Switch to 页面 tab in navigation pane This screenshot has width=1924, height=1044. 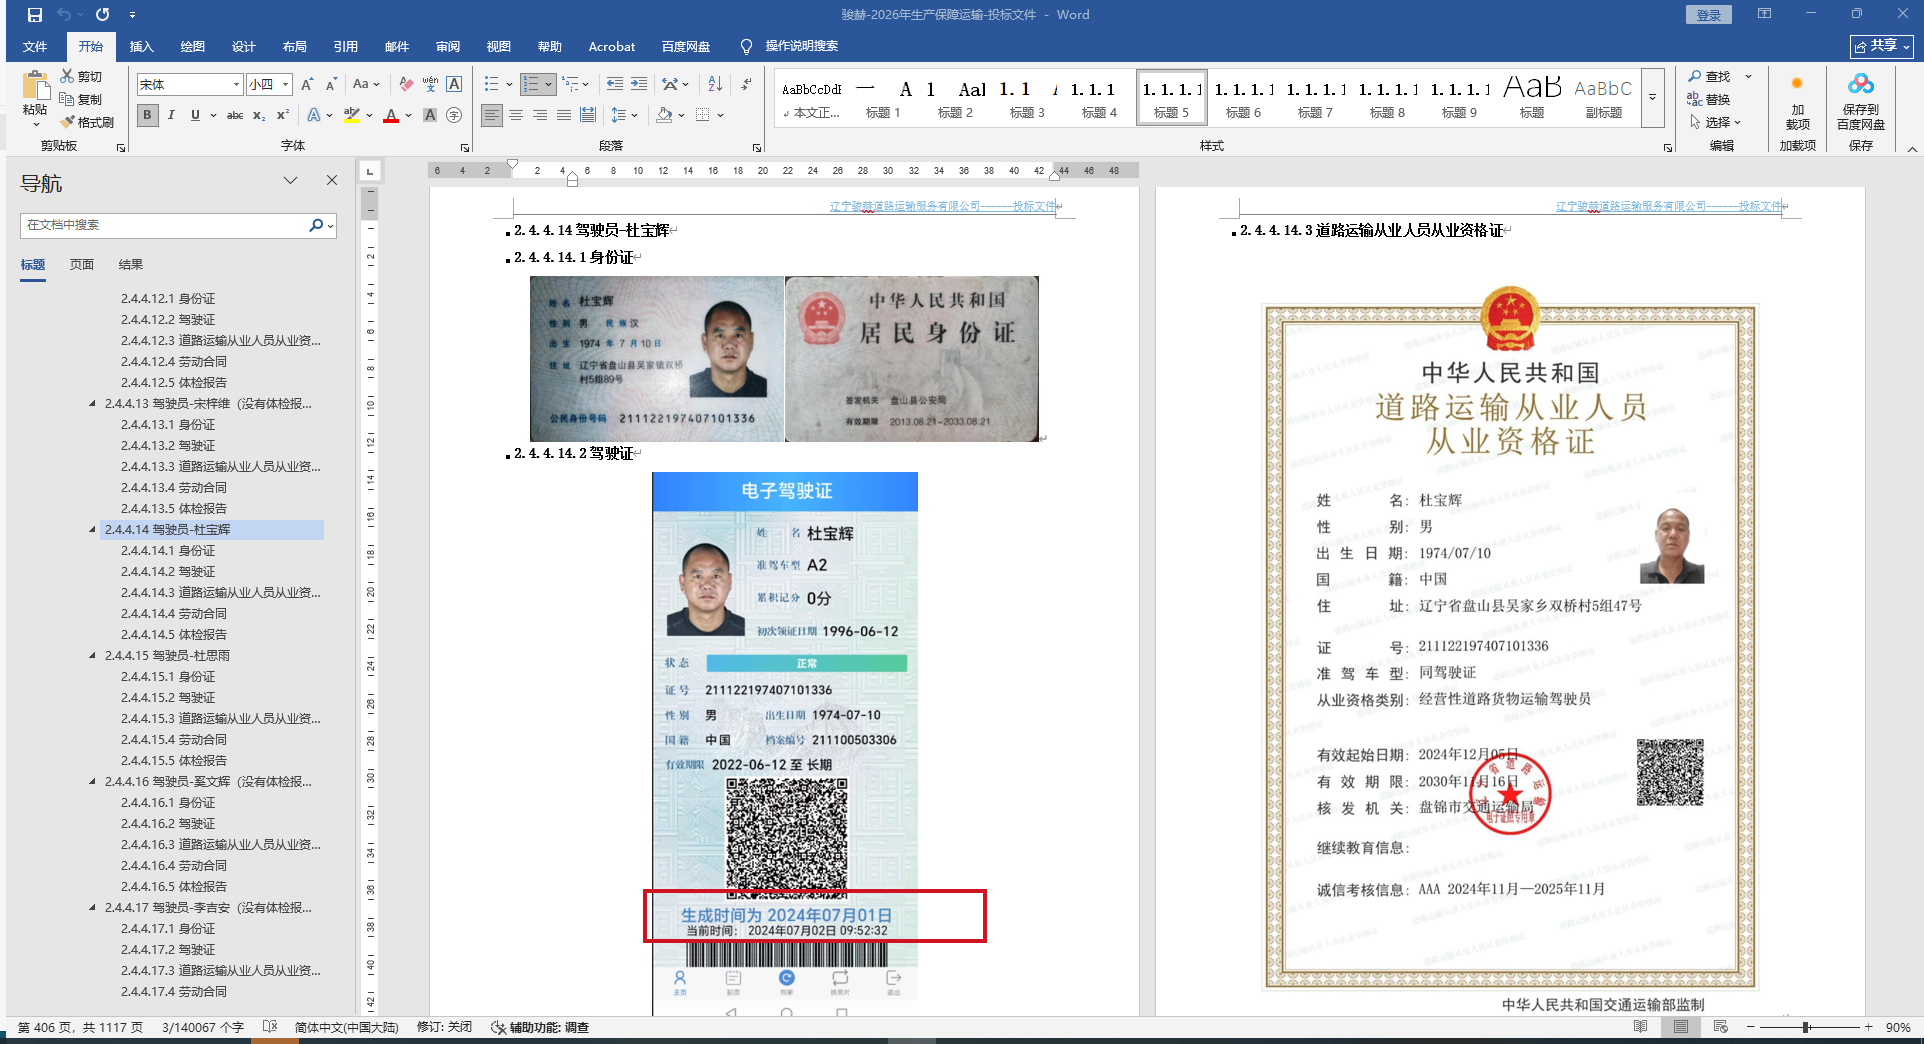[82, 265]
